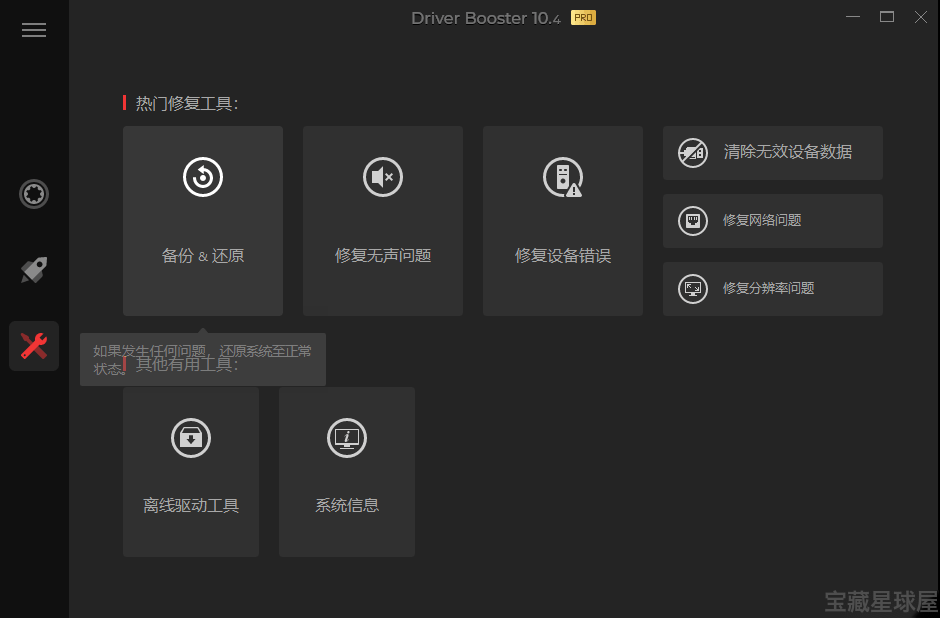Open the rocket boost icon in sidebar
Image resolution: width=940 pixels, height=618 pixels.
pos(34,270)
